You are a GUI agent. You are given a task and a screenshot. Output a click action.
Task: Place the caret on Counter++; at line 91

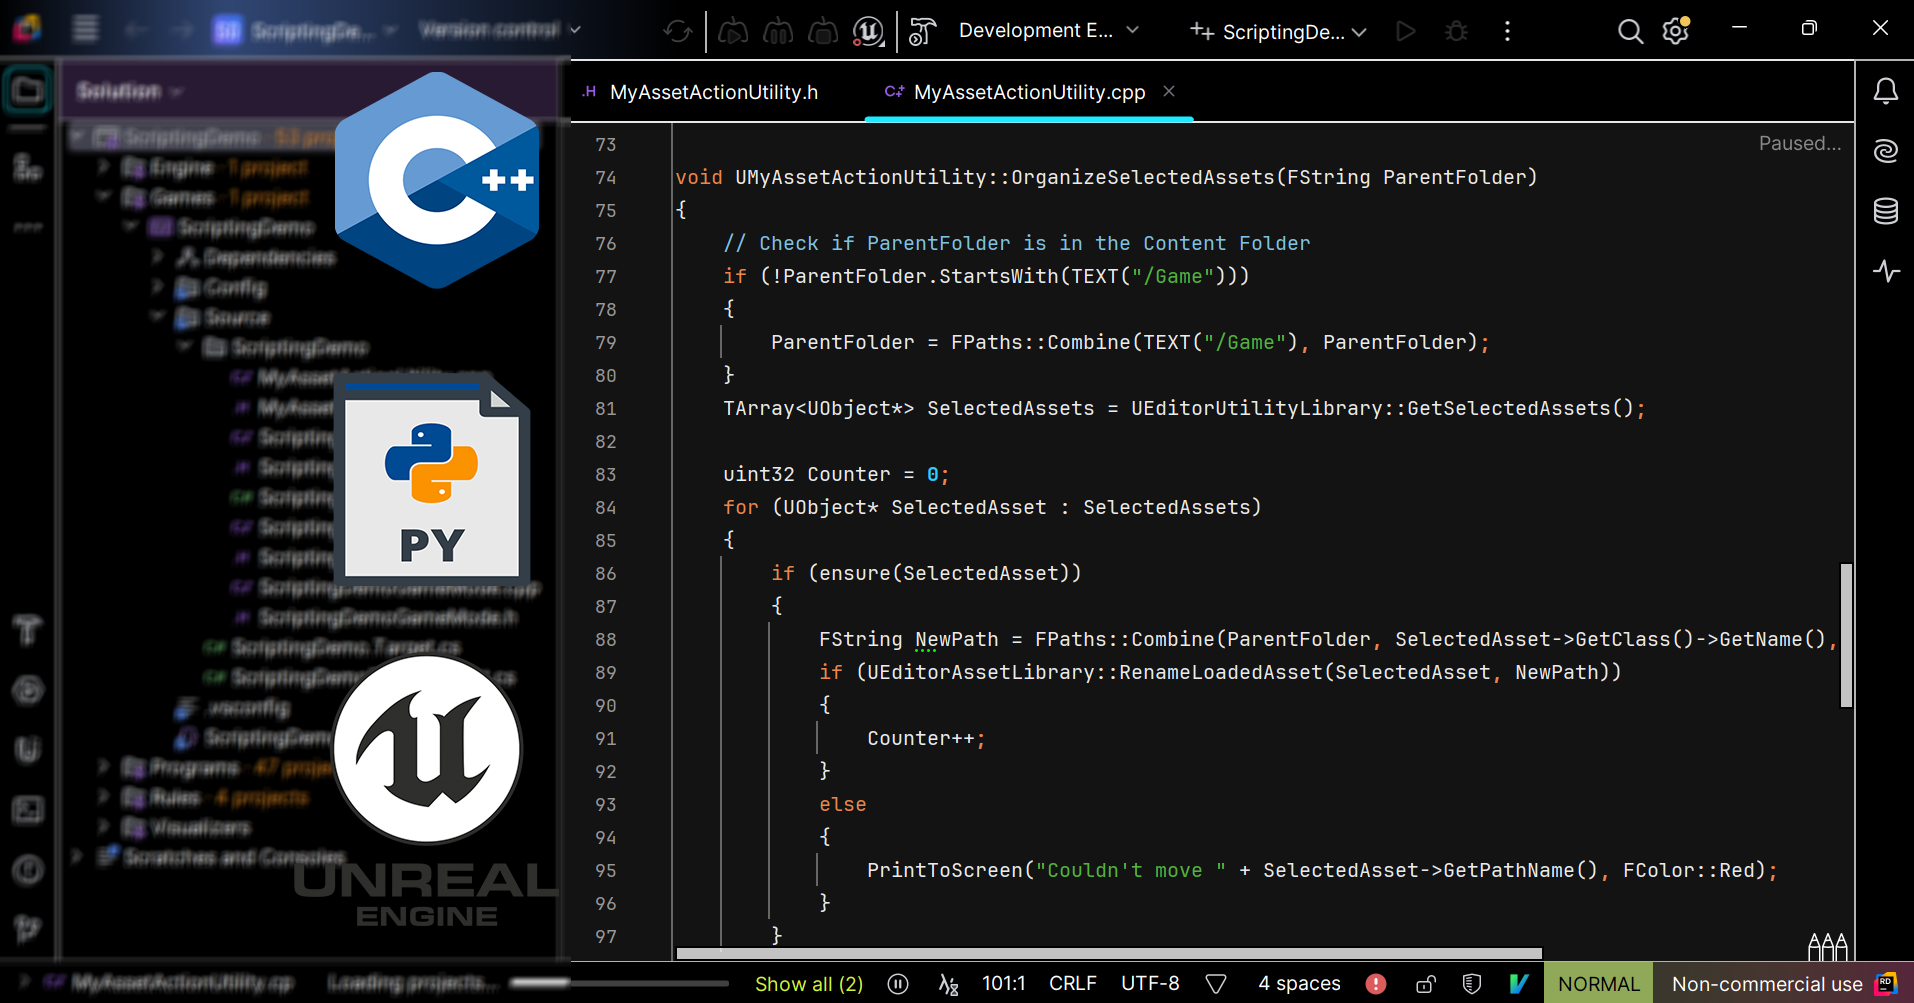tap(926, 738)
